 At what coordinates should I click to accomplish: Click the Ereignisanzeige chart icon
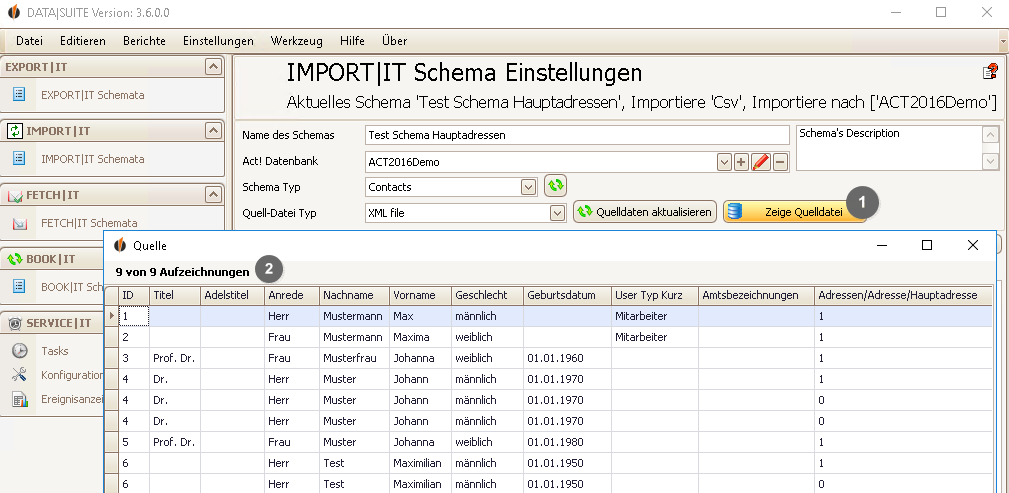click(x=20, y=400)
